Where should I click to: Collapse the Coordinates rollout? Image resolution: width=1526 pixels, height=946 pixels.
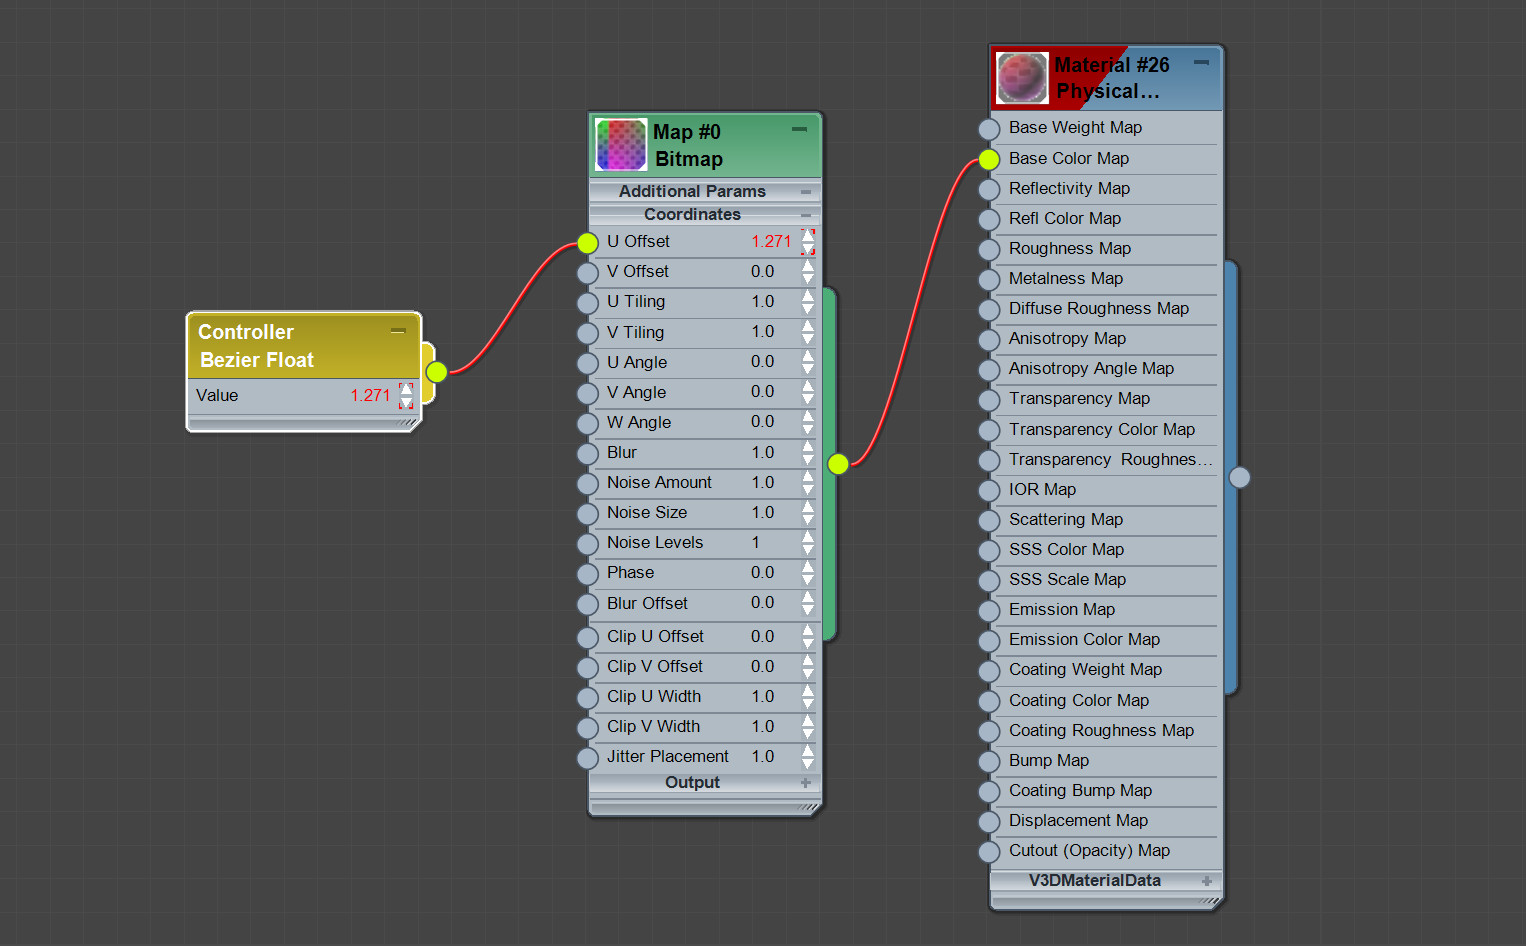click(806, 214)
